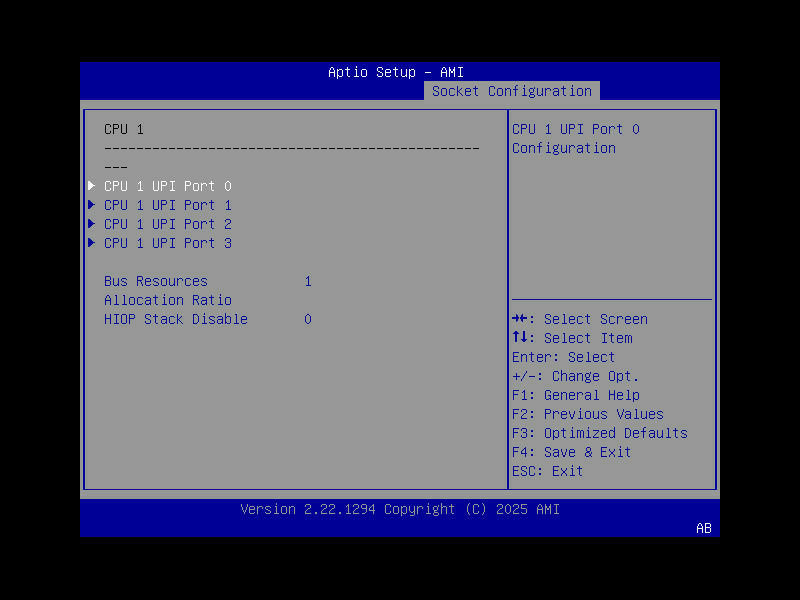Select the disclosure triangle beside UPI Port 0

point(91,185)
